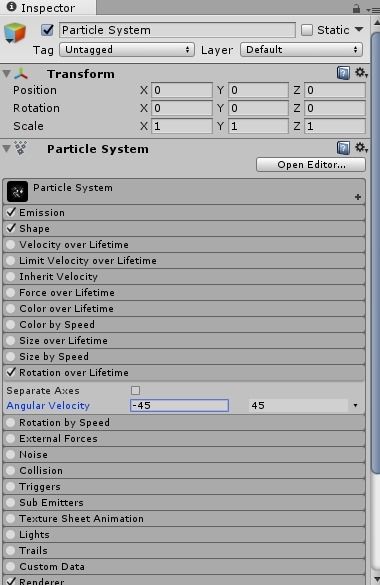Open the Static options dropdown arrow
This screenshot has width=380, height=585.
(359, 29)
